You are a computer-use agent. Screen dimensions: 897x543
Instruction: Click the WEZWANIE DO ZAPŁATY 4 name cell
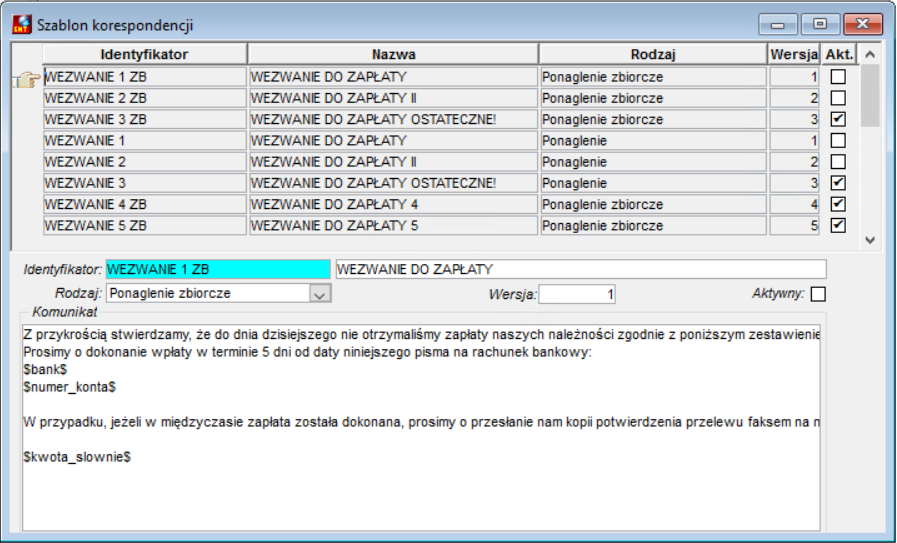(394, 204)
